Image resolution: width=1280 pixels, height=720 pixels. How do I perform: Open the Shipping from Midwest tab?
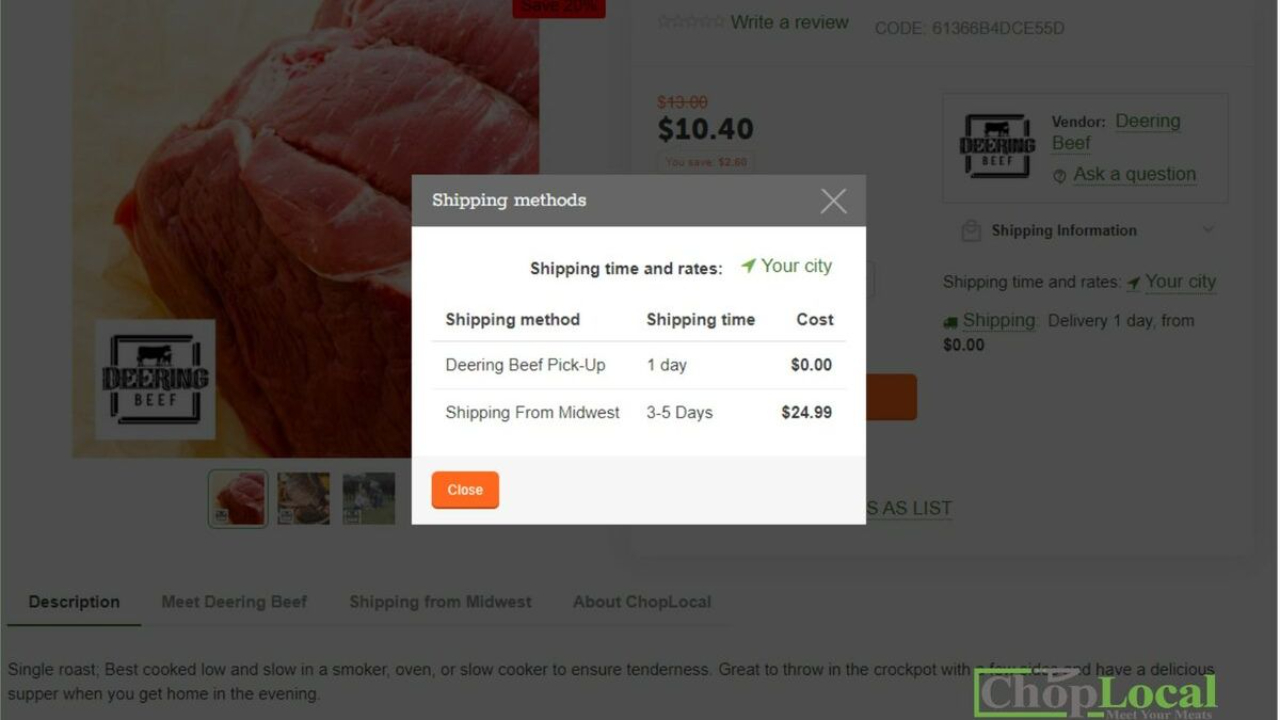point(440,602)
